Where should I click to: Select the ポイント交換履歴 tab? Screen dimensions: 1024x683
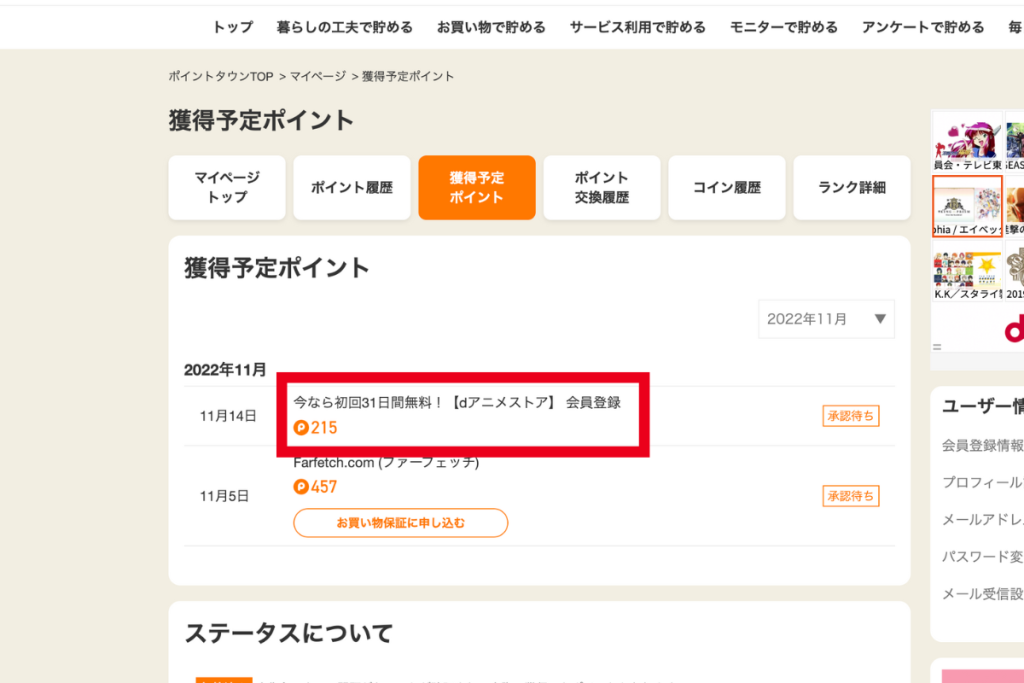point(602,187)
